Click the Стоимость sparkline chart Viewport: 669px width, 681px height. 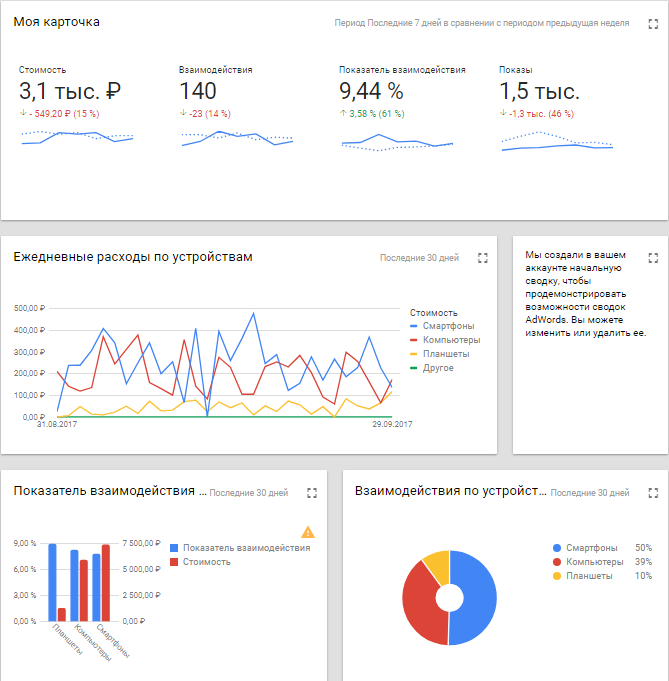tap(77, 137)
